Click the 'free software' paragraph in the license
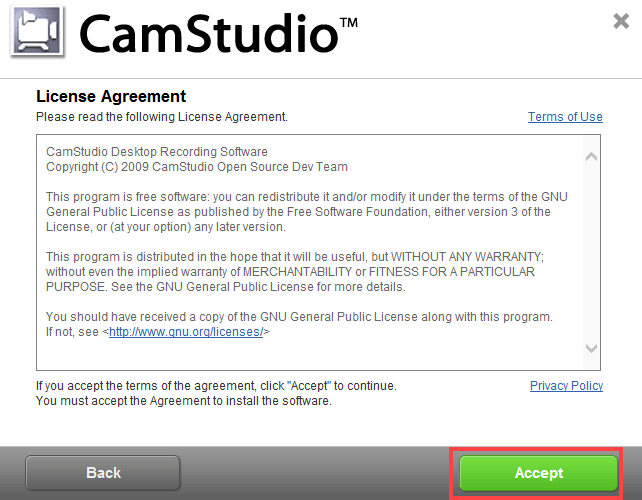The width and height of the screenshot is (642, 500). pyautogui.click(x=307, y=212)
